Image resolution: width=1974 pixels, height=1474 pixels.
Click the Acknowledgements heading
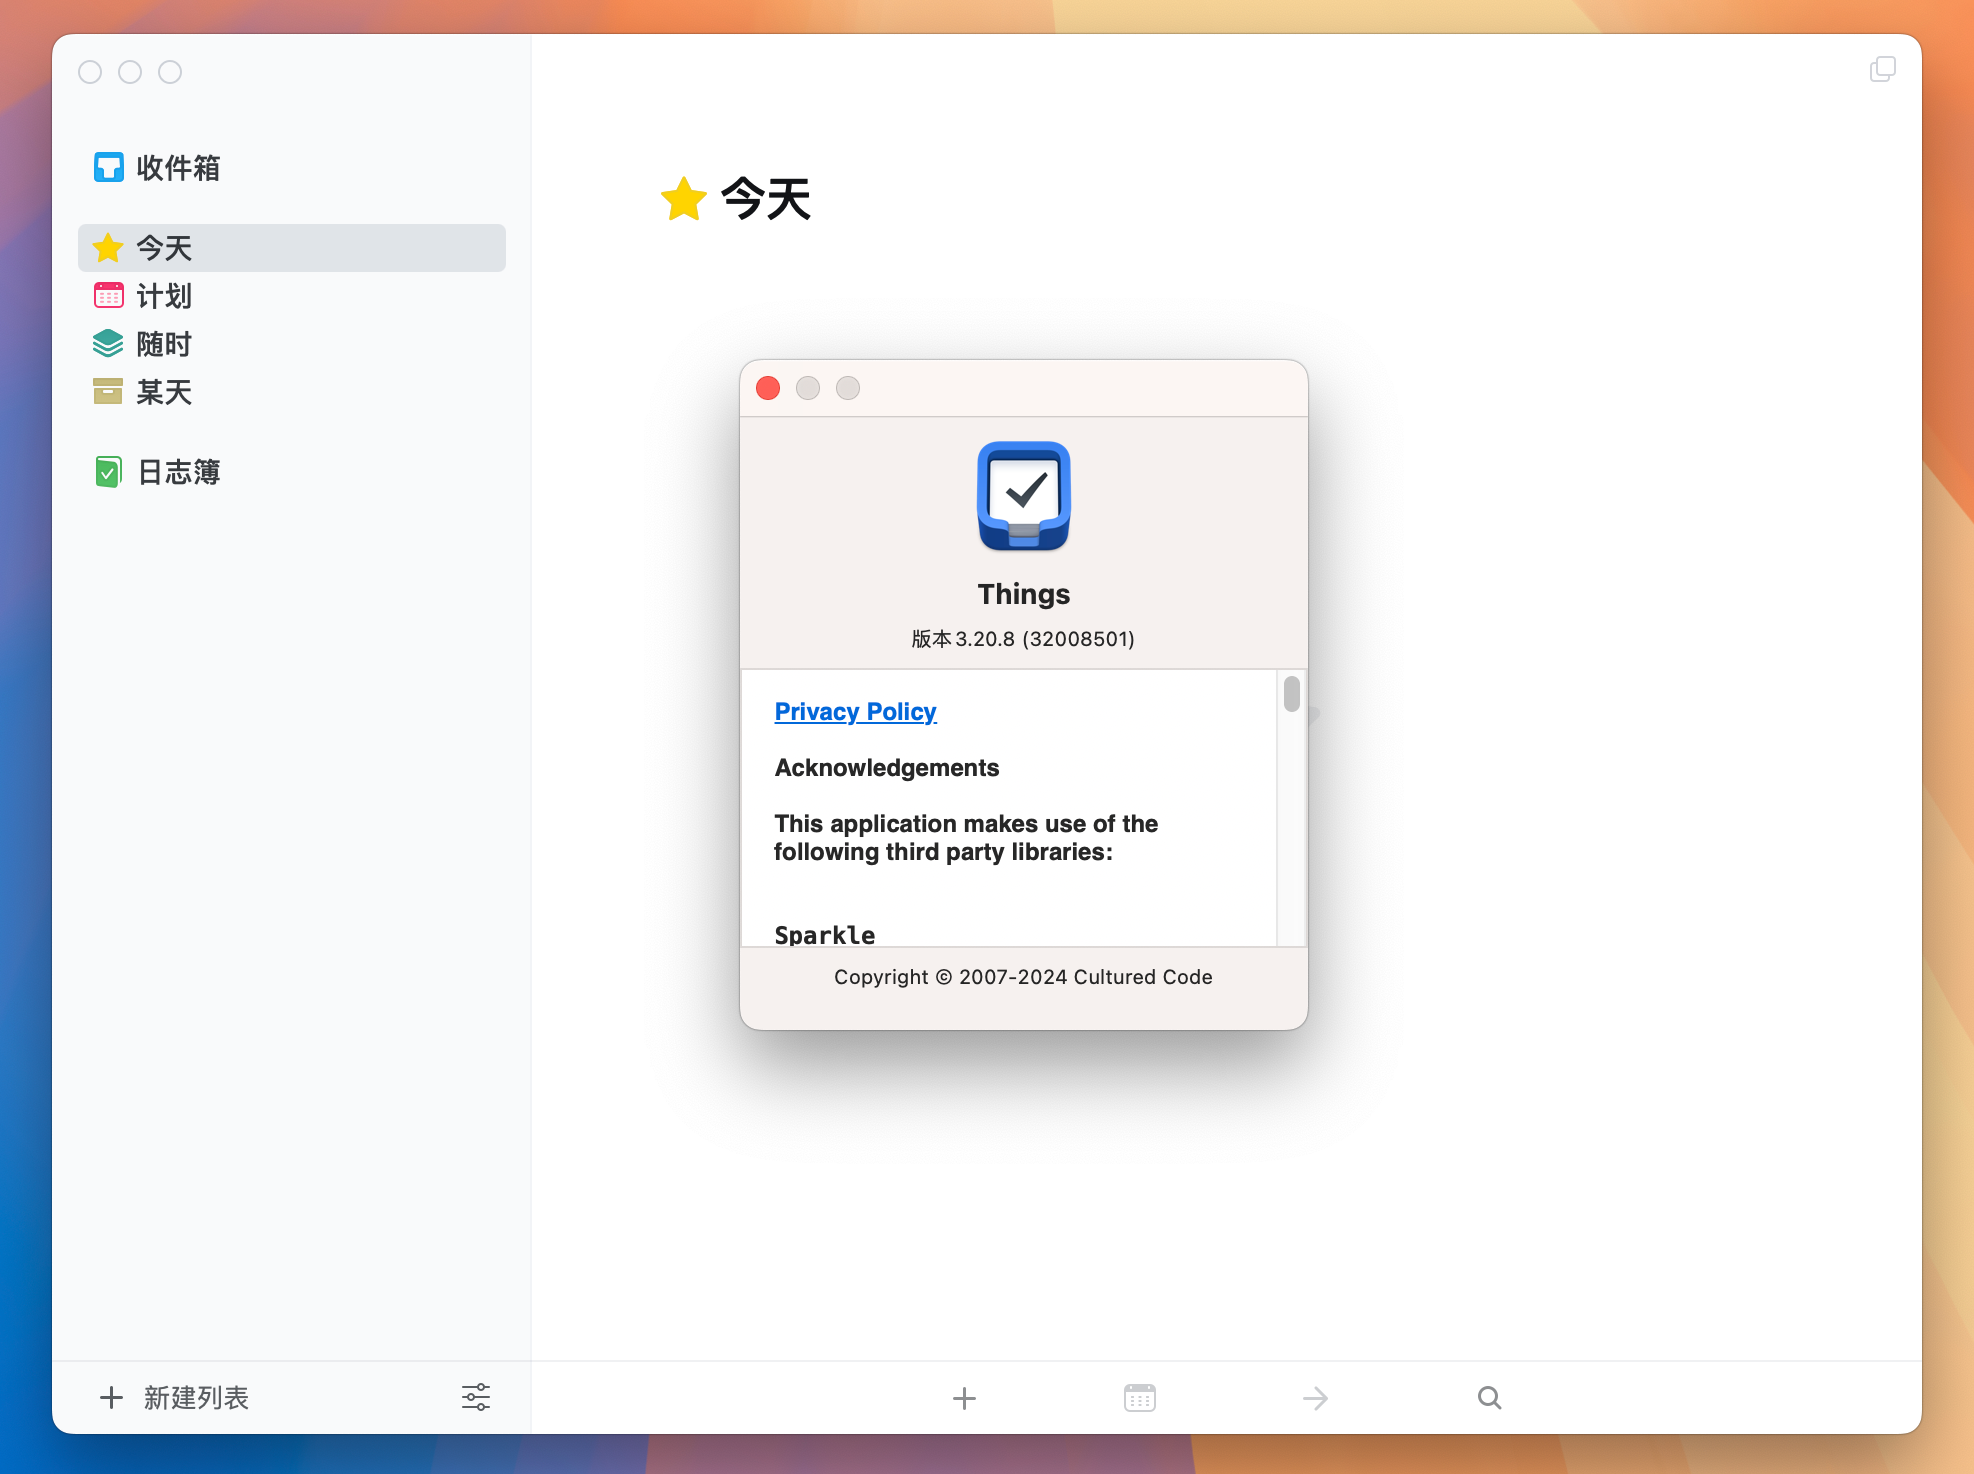887,768
